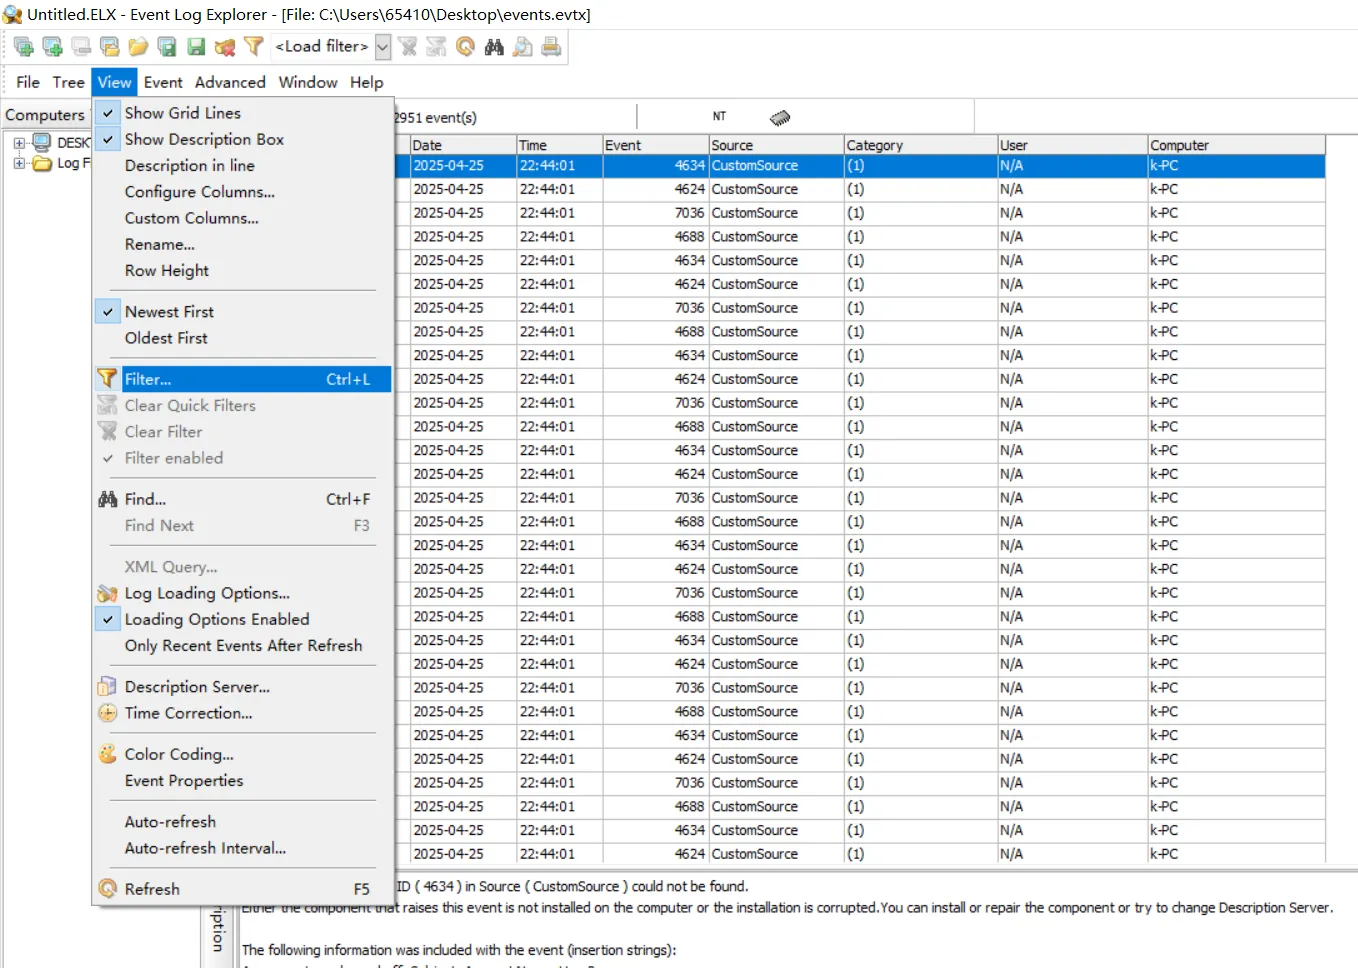Viewport: 1358px width, 968px height.
Task: Select Filter... menu entry
Action: tap(243, 379)
